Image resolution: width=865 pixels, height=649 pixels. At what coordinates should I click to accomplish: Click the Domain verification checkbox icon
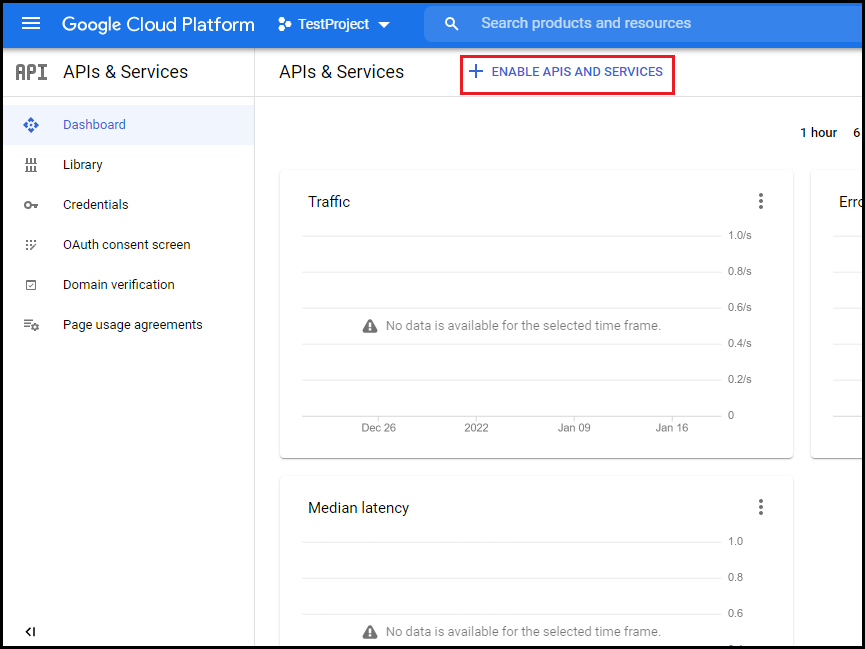pyautogui.click(x=31, y=285)
